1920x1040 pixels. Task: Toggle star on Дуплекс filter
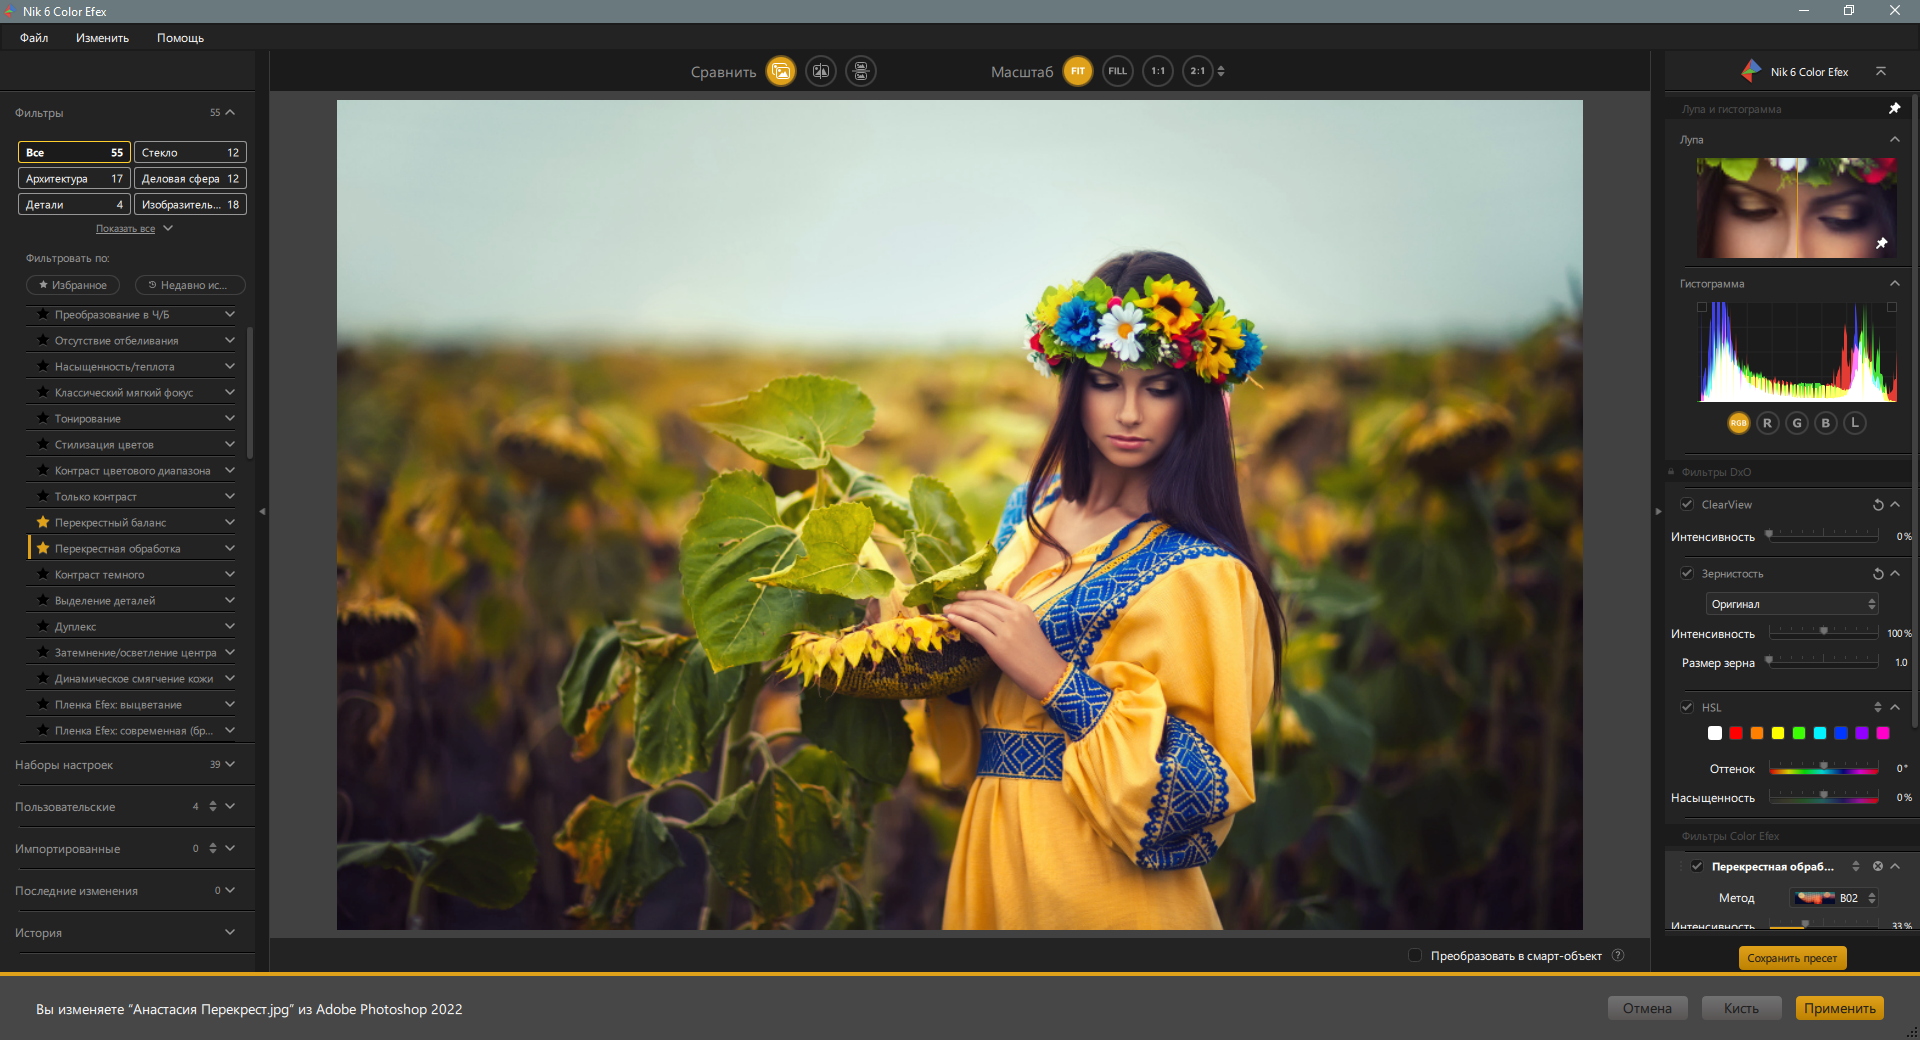coord(43,626)
